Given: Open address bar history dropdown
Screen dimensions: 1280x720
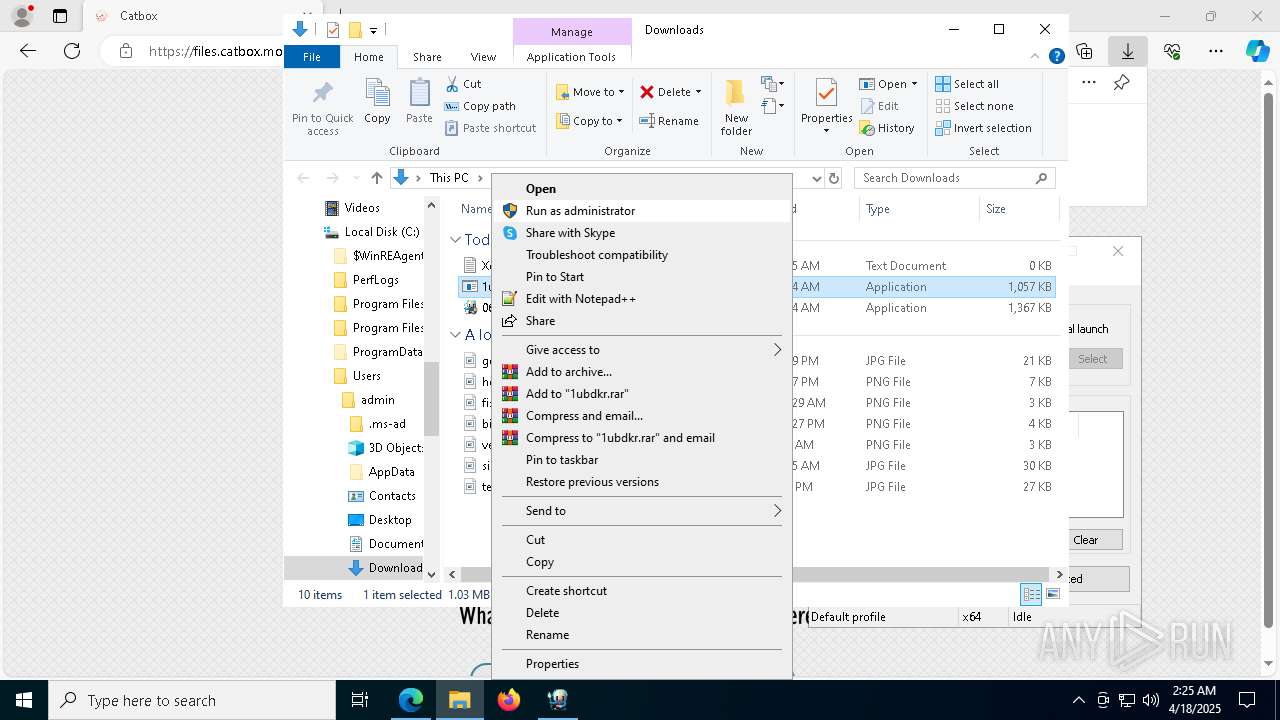Looking at the screenshot, I should click(817, 178).
